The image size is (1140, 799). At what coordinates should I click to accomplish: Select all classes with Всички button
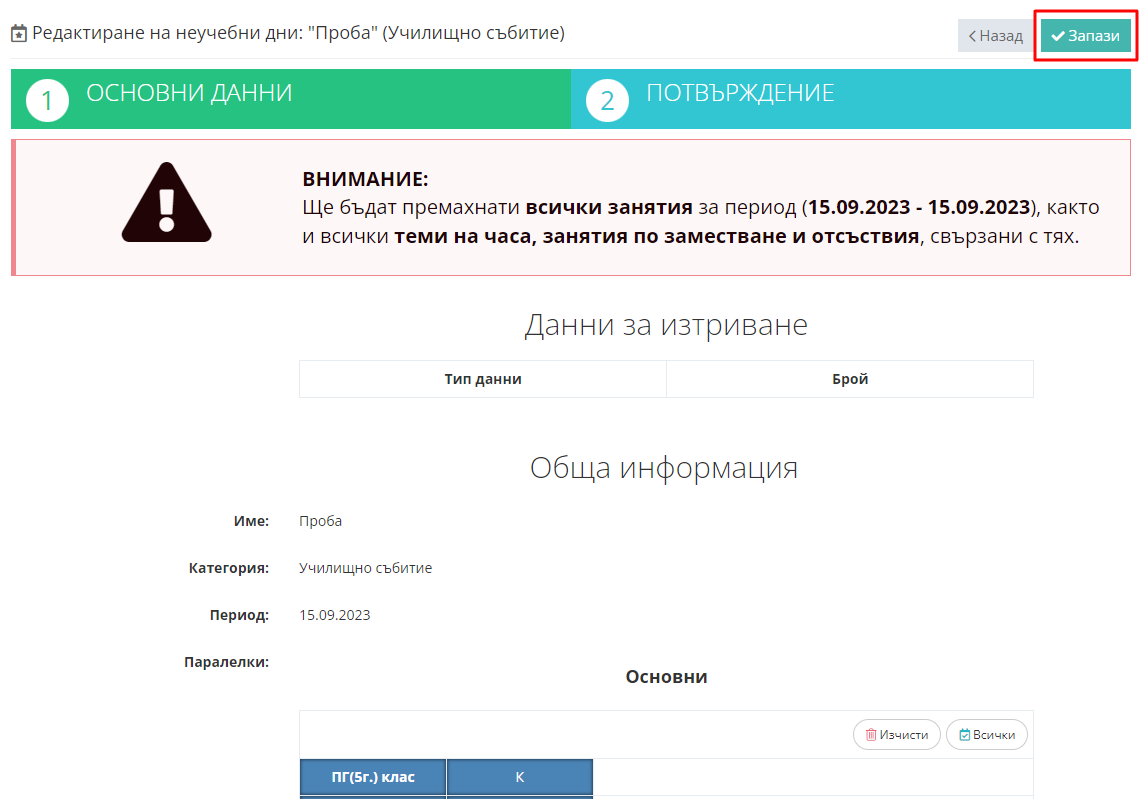(x=986, y=735)
